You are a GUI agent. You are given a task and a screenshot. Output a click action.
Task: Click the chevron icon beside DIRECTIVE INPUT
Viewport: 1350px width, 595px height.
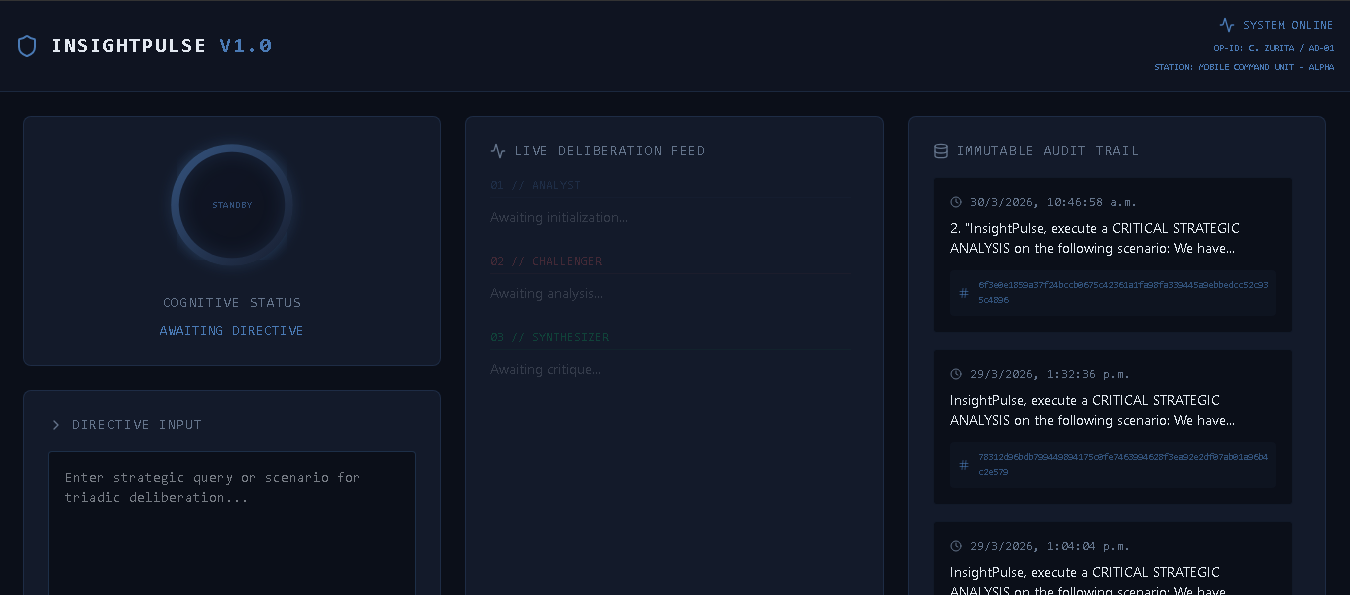click(x=56, y=424)
